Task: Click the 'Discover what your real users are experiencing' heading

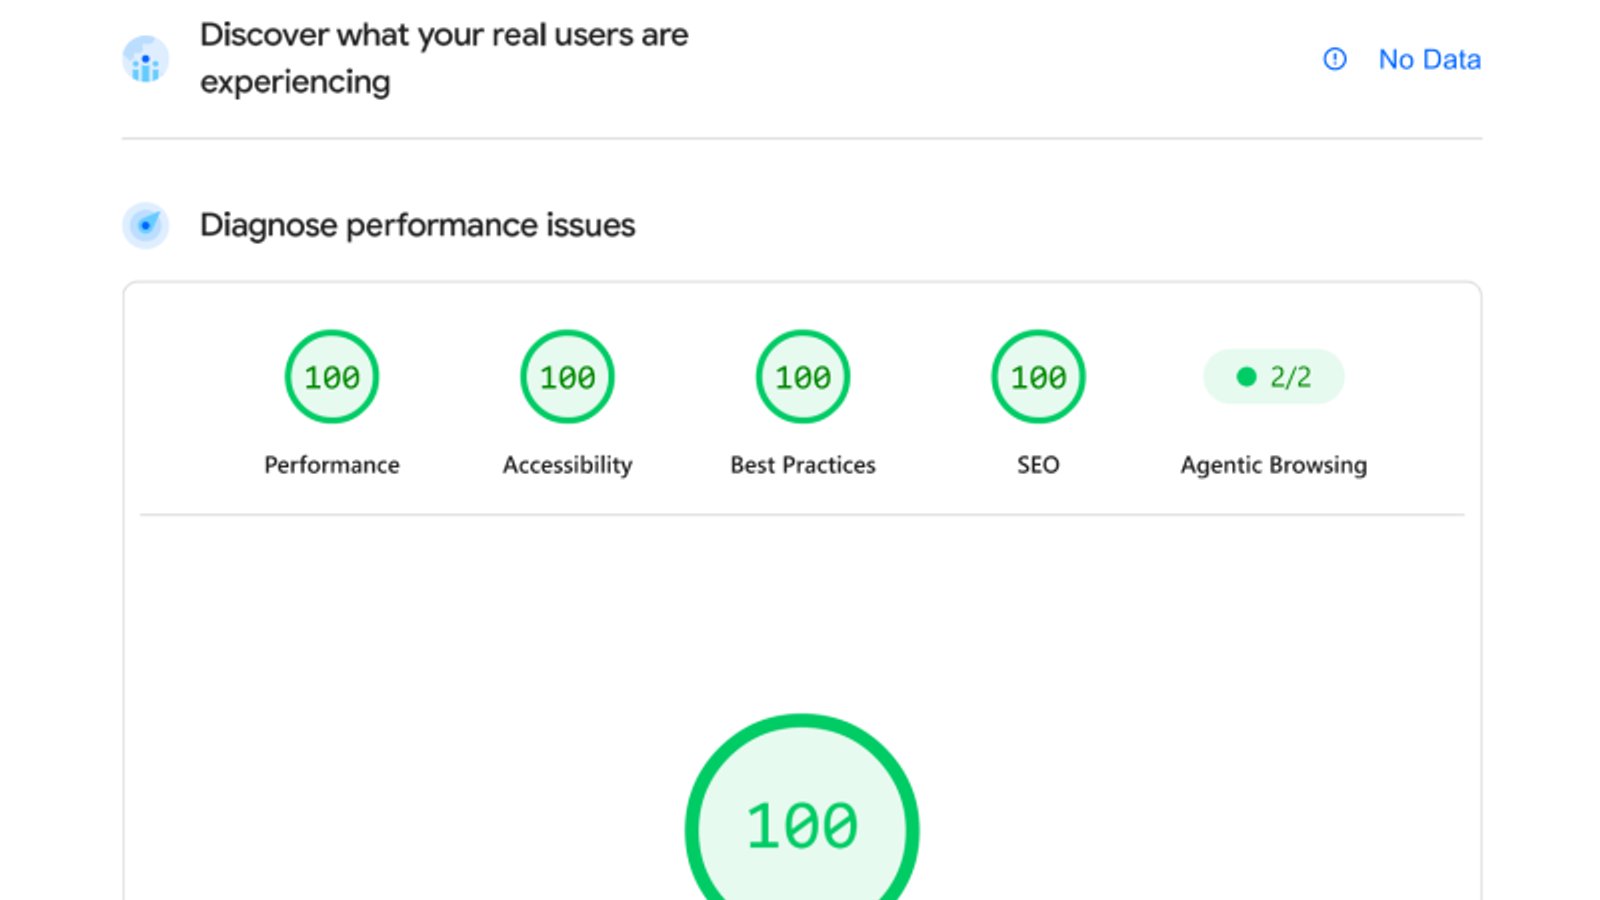Action: [444, 58]
